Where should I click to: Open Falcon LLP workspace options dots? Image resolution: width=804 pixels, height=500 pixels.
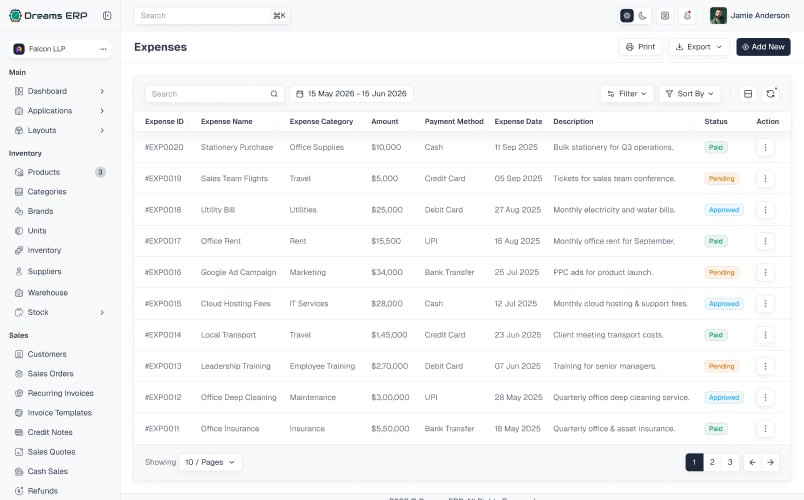click(x=103, y=49)
